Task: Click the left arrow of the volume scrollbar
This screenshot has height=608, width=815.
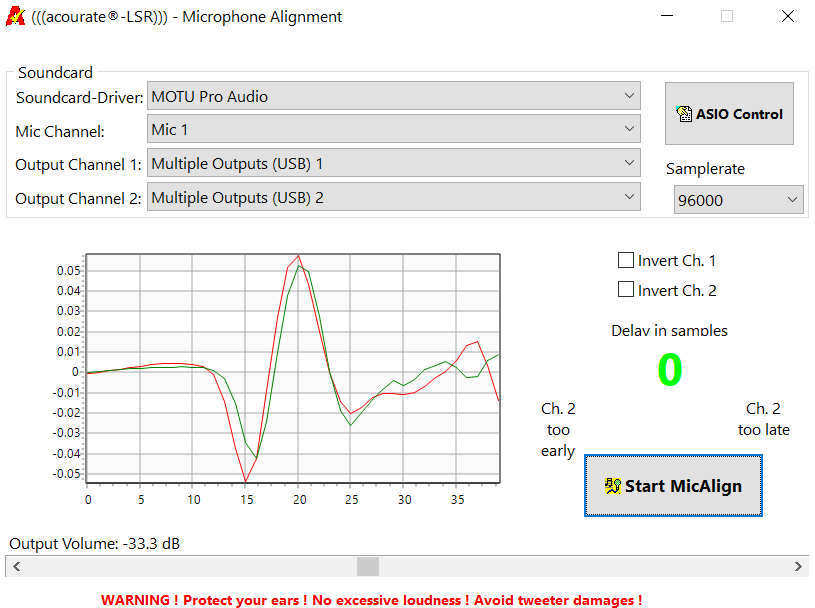Action: tap(16, 566)
